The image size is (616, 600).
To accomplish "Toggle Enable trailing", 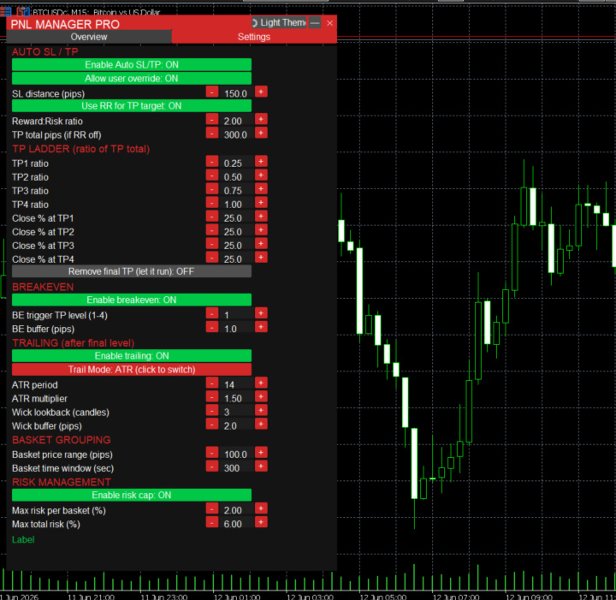I will tap(132, 356).
